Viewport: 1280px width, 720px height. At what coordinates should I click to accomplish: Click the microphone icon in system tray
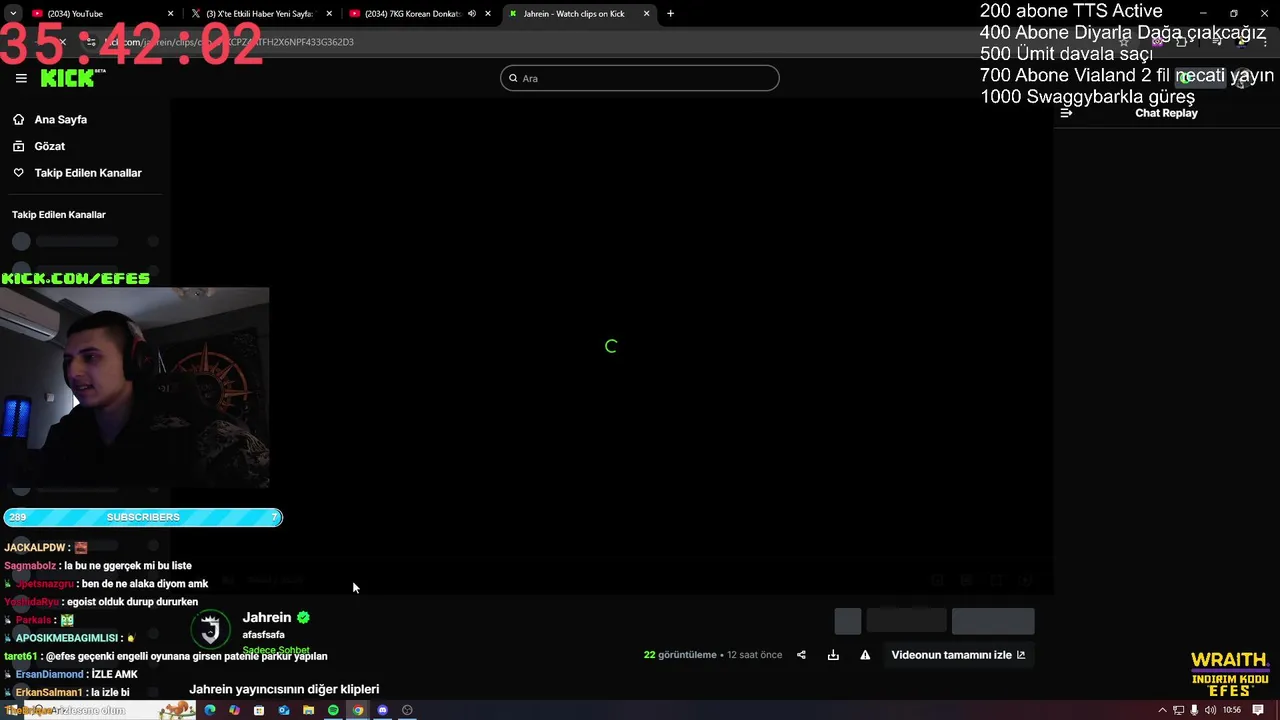1195,710
